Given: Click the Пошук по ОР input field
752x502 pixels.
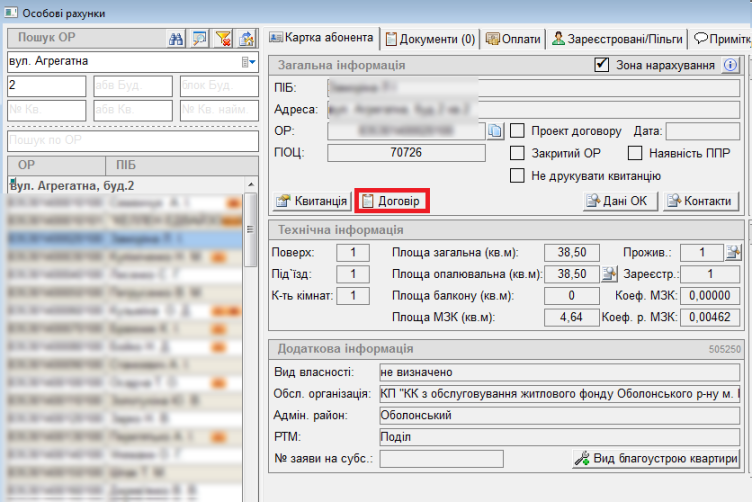Looking at the screenshot, I should click(131, 142).
